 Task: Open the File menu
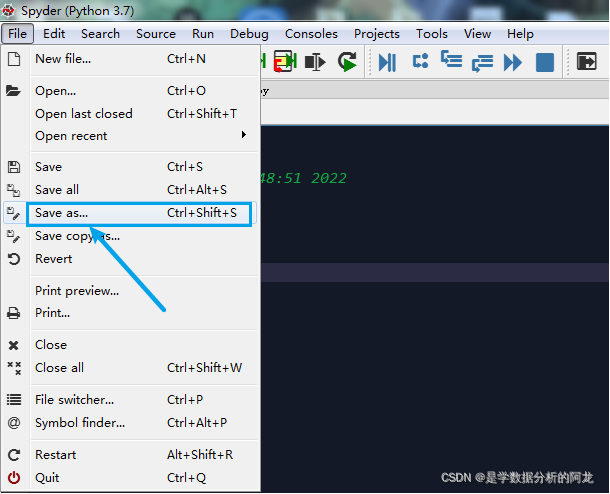(x=18, y=34)
